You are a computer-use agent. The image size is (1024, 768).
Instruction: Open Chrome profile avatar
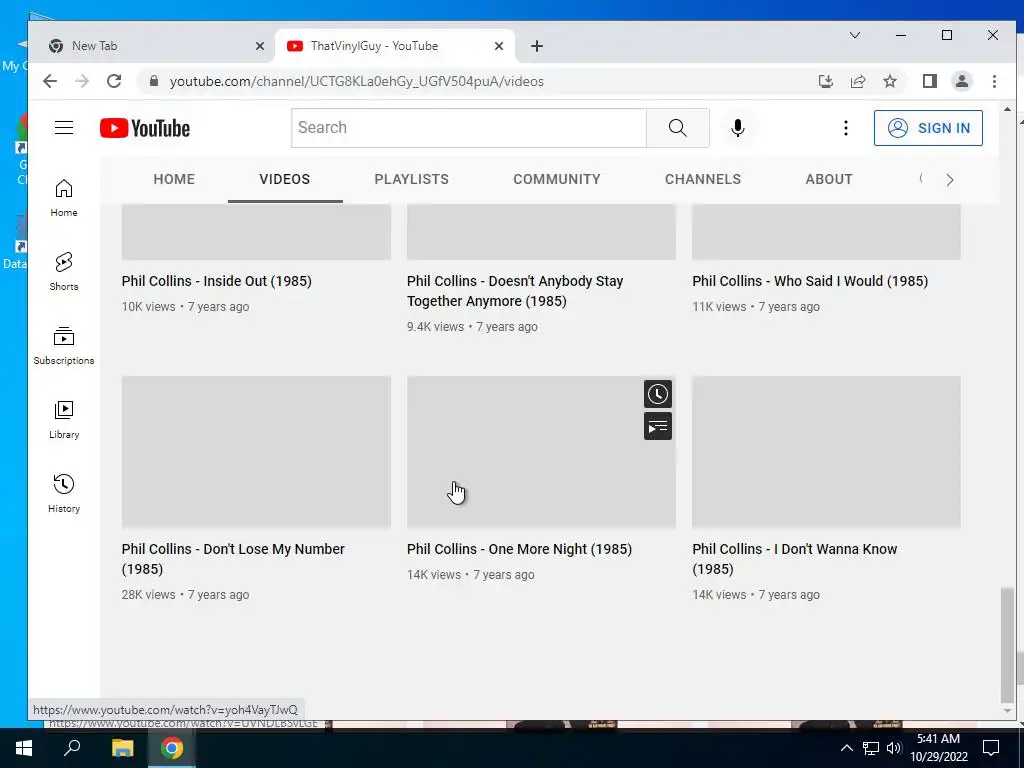961,81
